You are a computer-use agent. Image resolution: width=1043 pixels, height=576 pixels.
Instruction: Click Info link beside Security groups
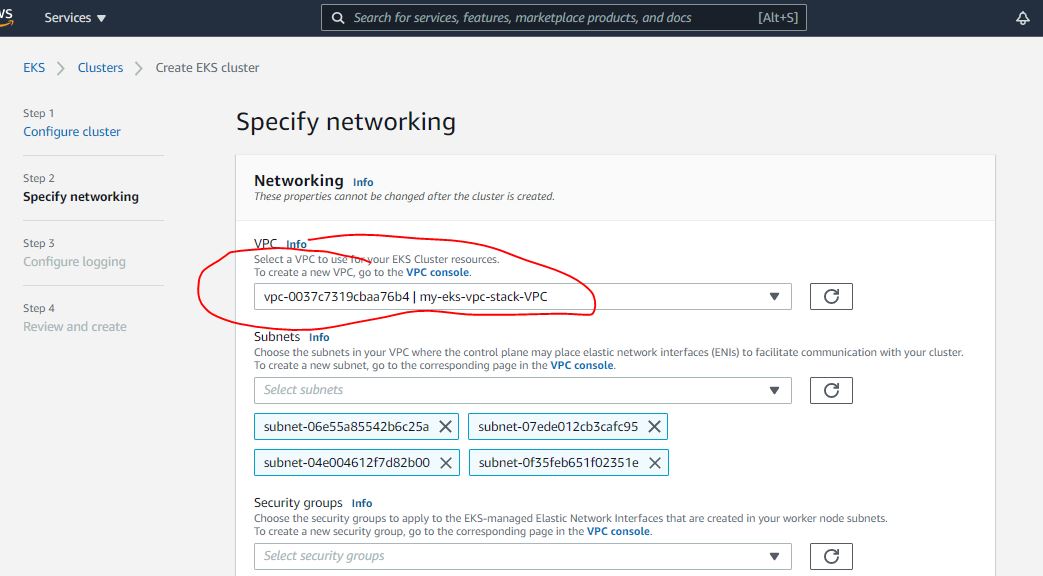click(362, 504)
